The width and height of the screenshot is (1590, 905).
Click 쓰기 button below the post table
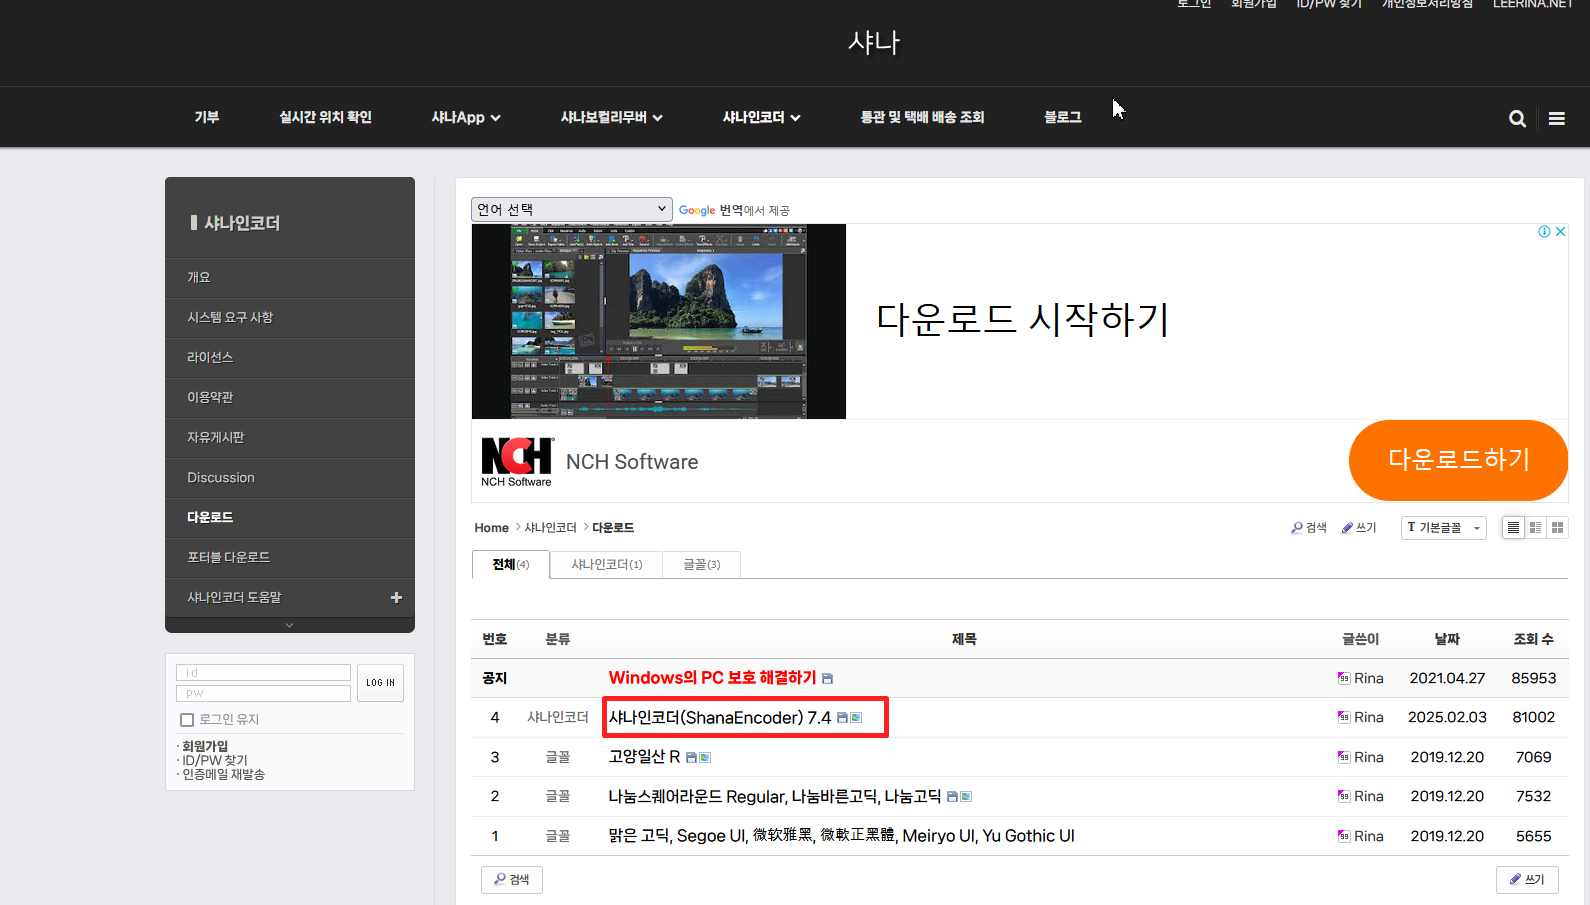(x=1527, y=879)
